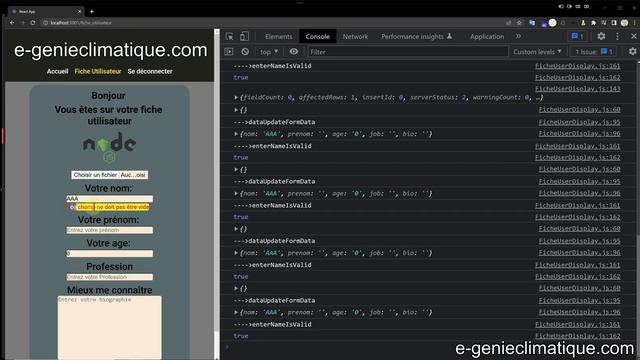Click the 1 issue button

593,52
